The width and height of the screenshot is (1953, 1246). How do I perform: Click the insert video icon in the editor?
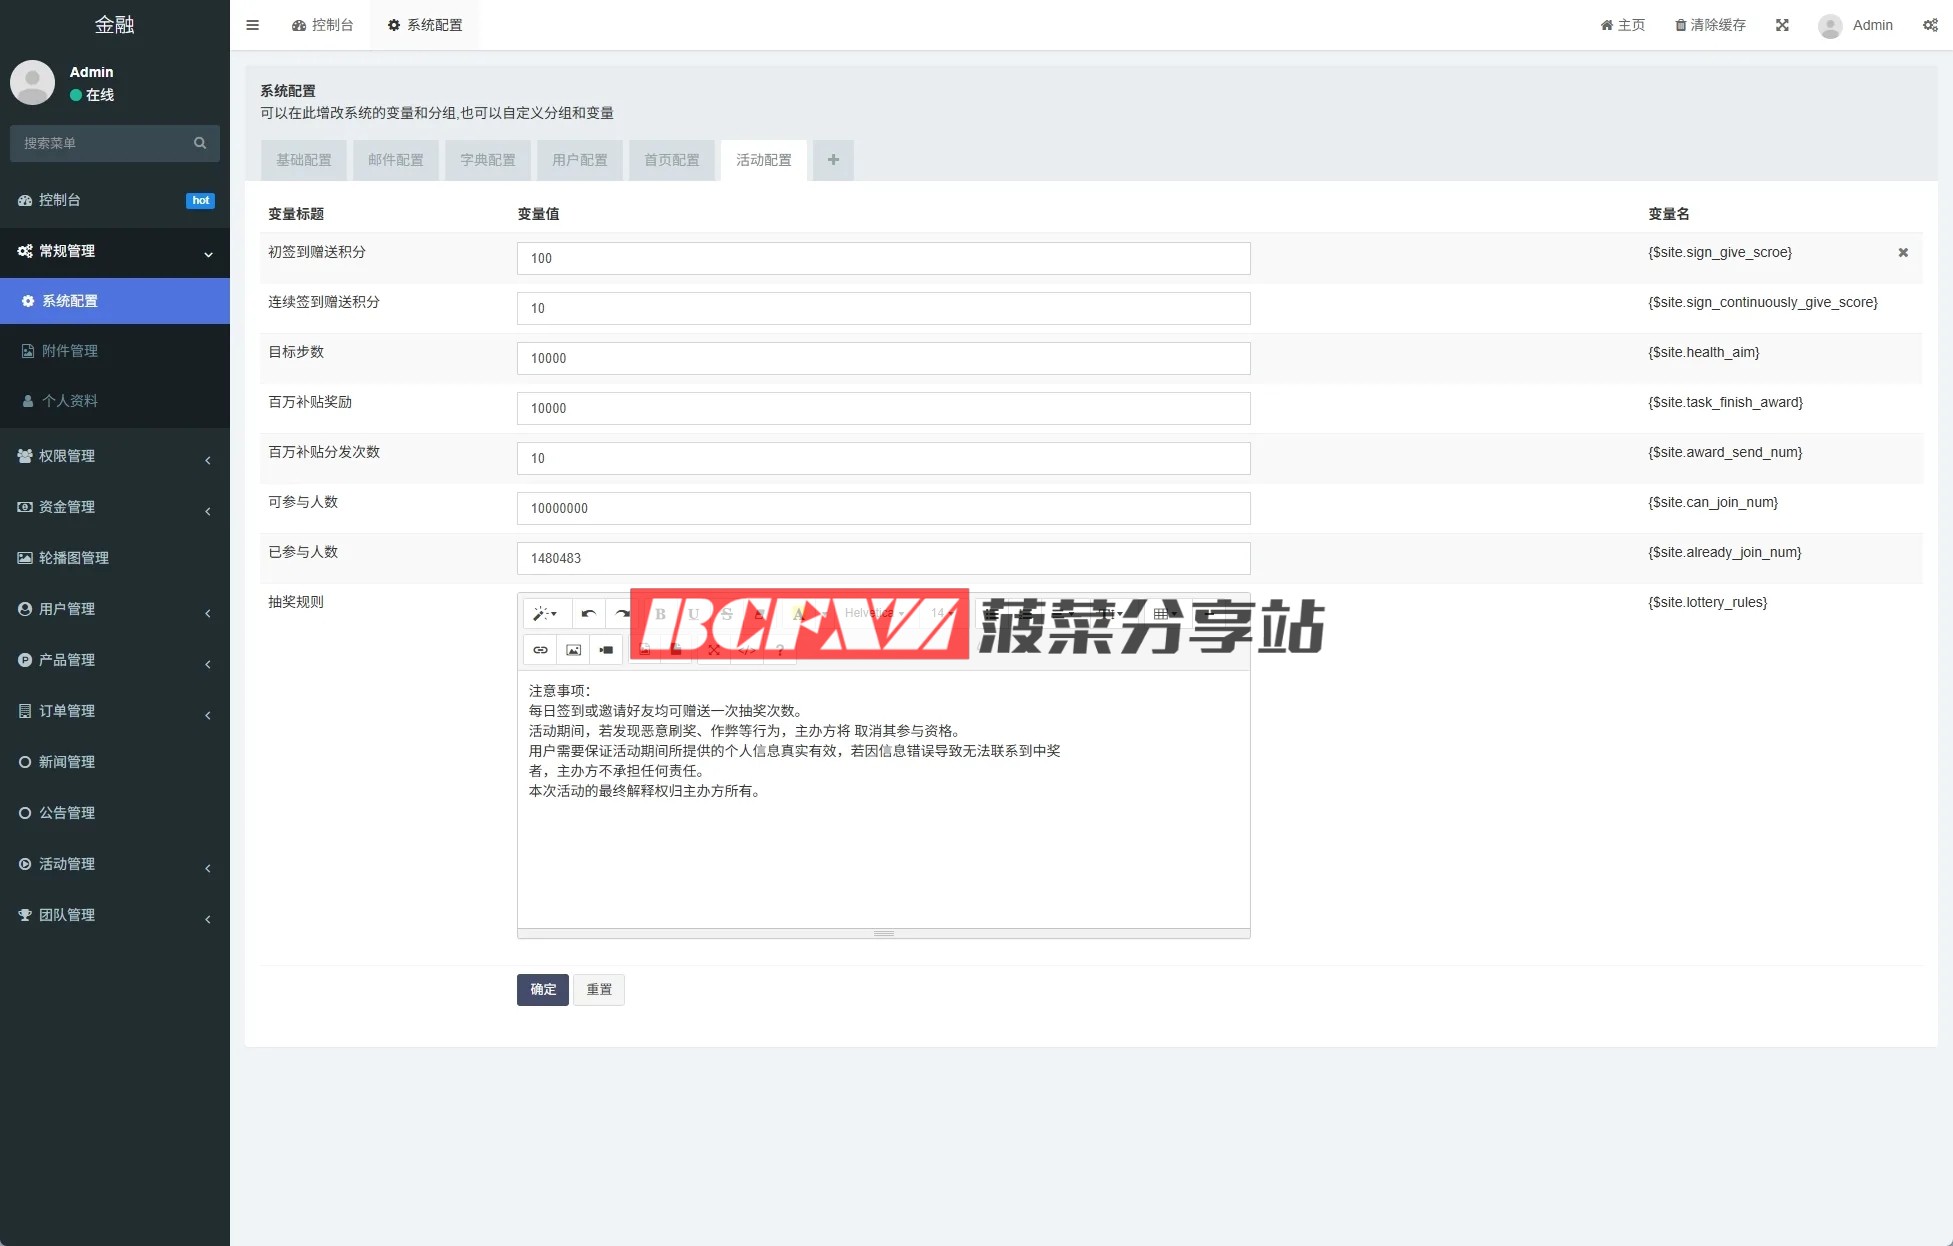[606, 650]
